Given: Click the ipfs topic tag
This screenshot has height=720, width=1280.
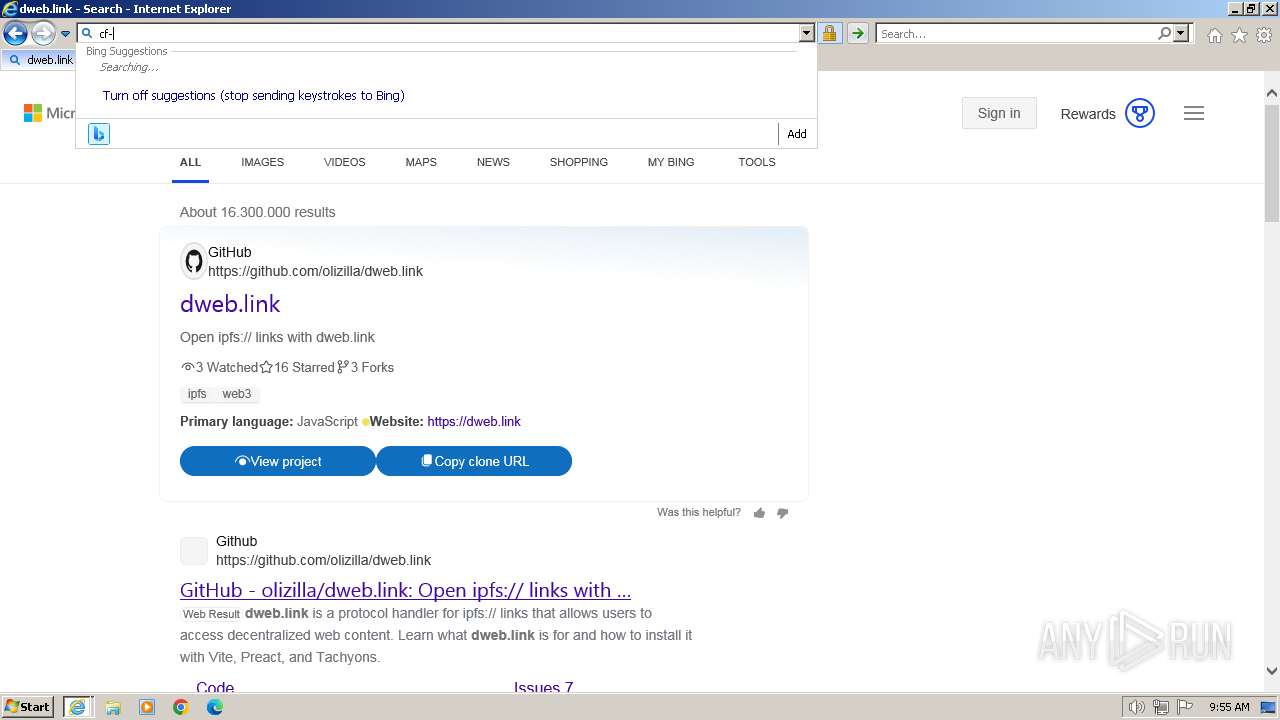Looking at the screenshot, I should tap(197, 394).
